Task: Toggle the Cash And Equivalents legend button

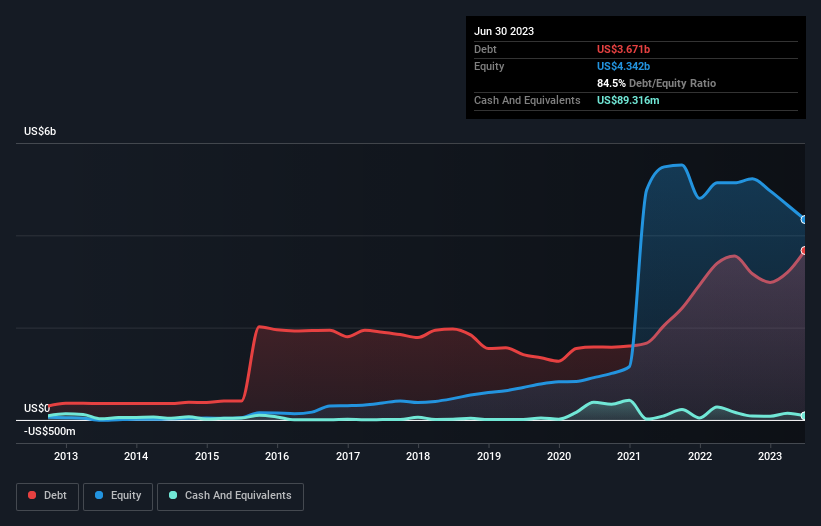Action: tap(230, 496)
